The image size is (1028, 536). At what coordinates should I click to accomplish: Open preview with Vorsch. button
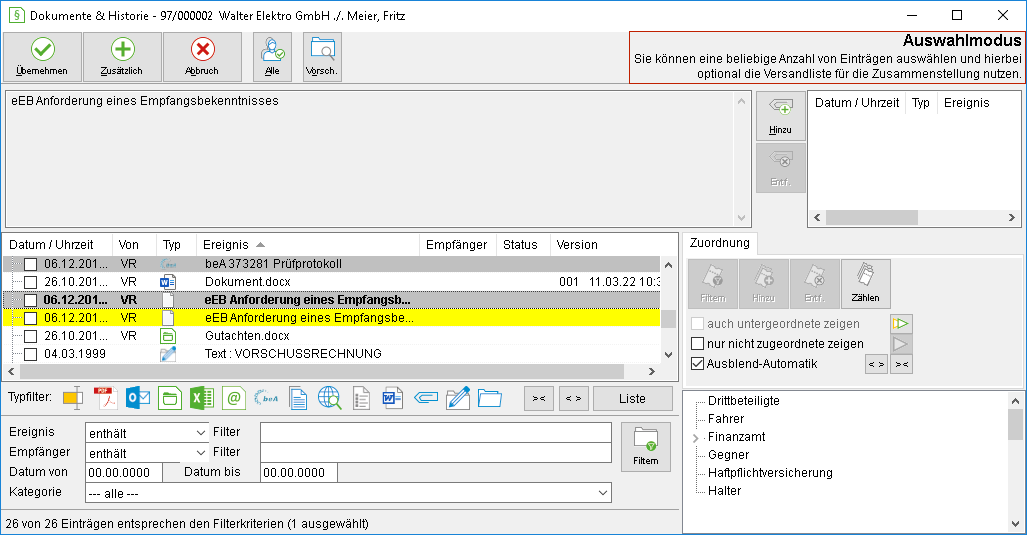tap(322, 57)
